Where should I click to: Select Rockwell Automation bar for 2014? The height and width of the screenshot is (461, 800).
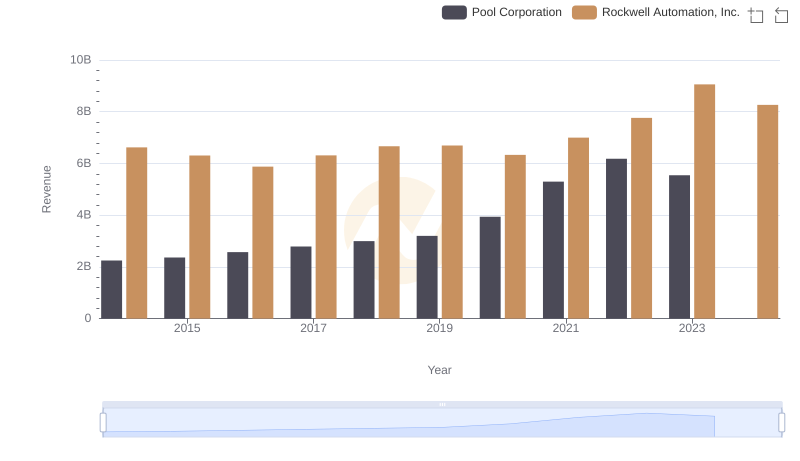(137, 233)
